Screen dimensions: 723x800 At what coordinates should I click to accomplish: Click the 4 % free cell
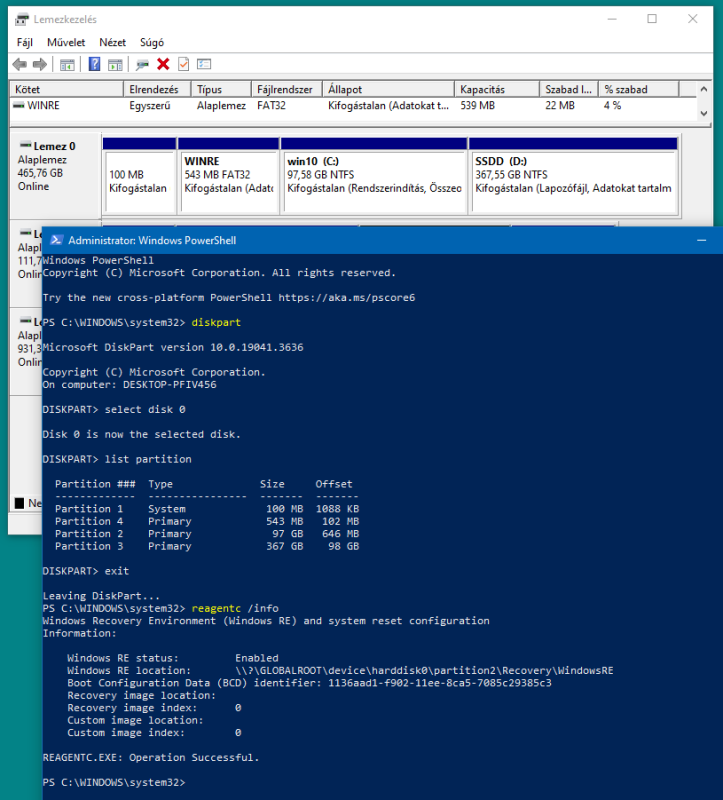(x=613, y=106)
